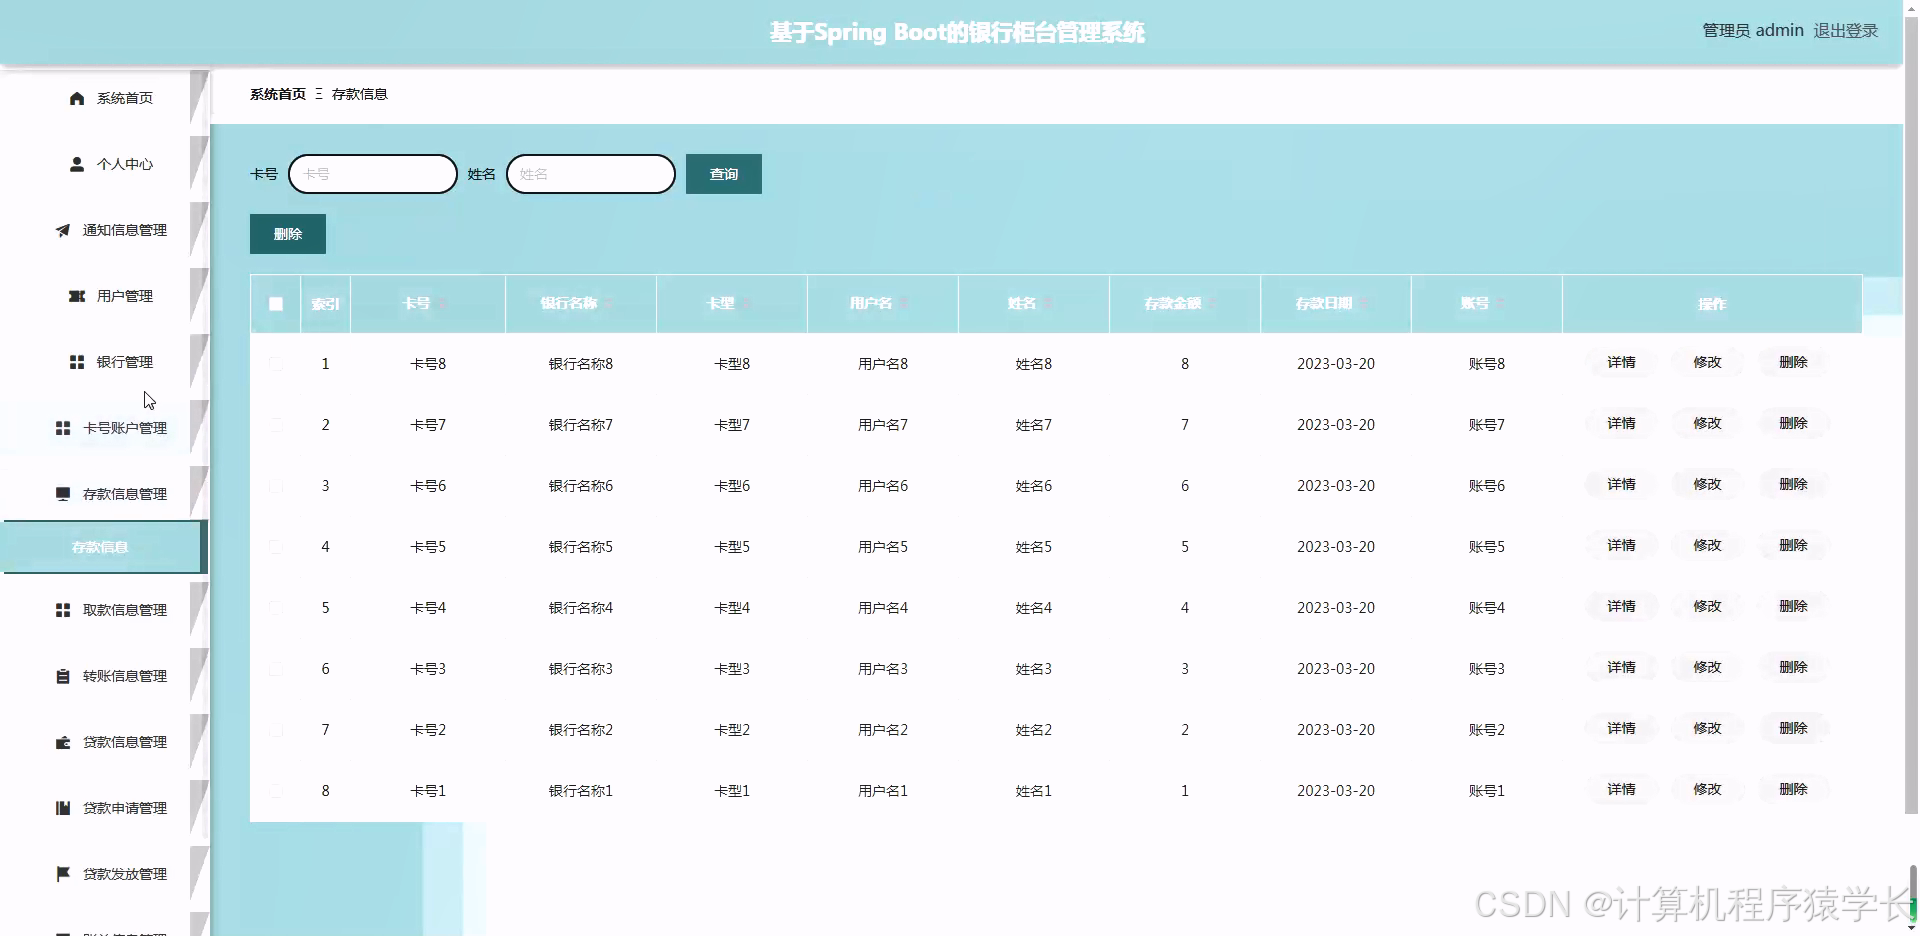Click 修改 for the 卡号7 row

(x=1708, y=424)
